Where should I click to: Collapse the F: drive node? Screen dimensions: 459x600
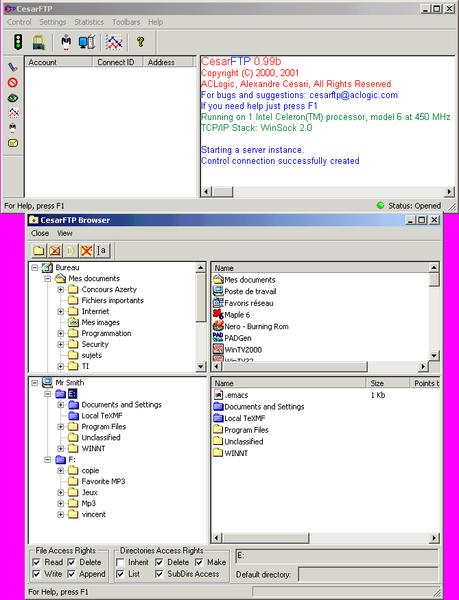[x=47, y=460]
